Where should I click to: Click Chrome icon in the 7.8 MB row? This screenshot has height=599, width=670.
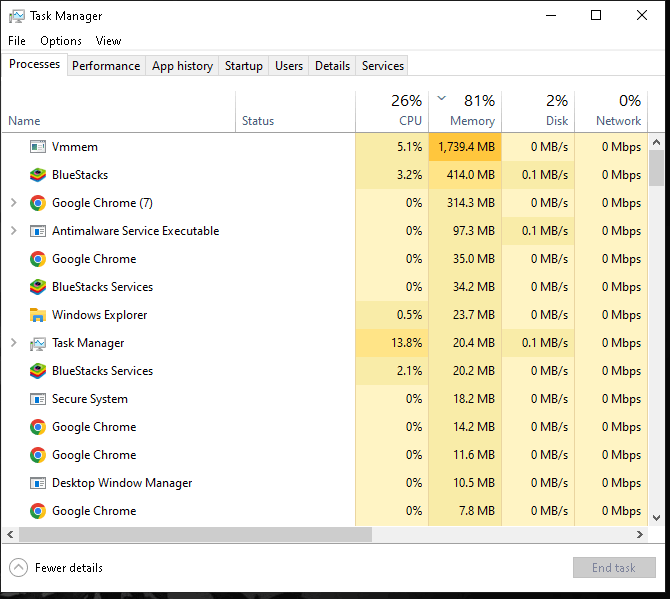tap(38, 511)
